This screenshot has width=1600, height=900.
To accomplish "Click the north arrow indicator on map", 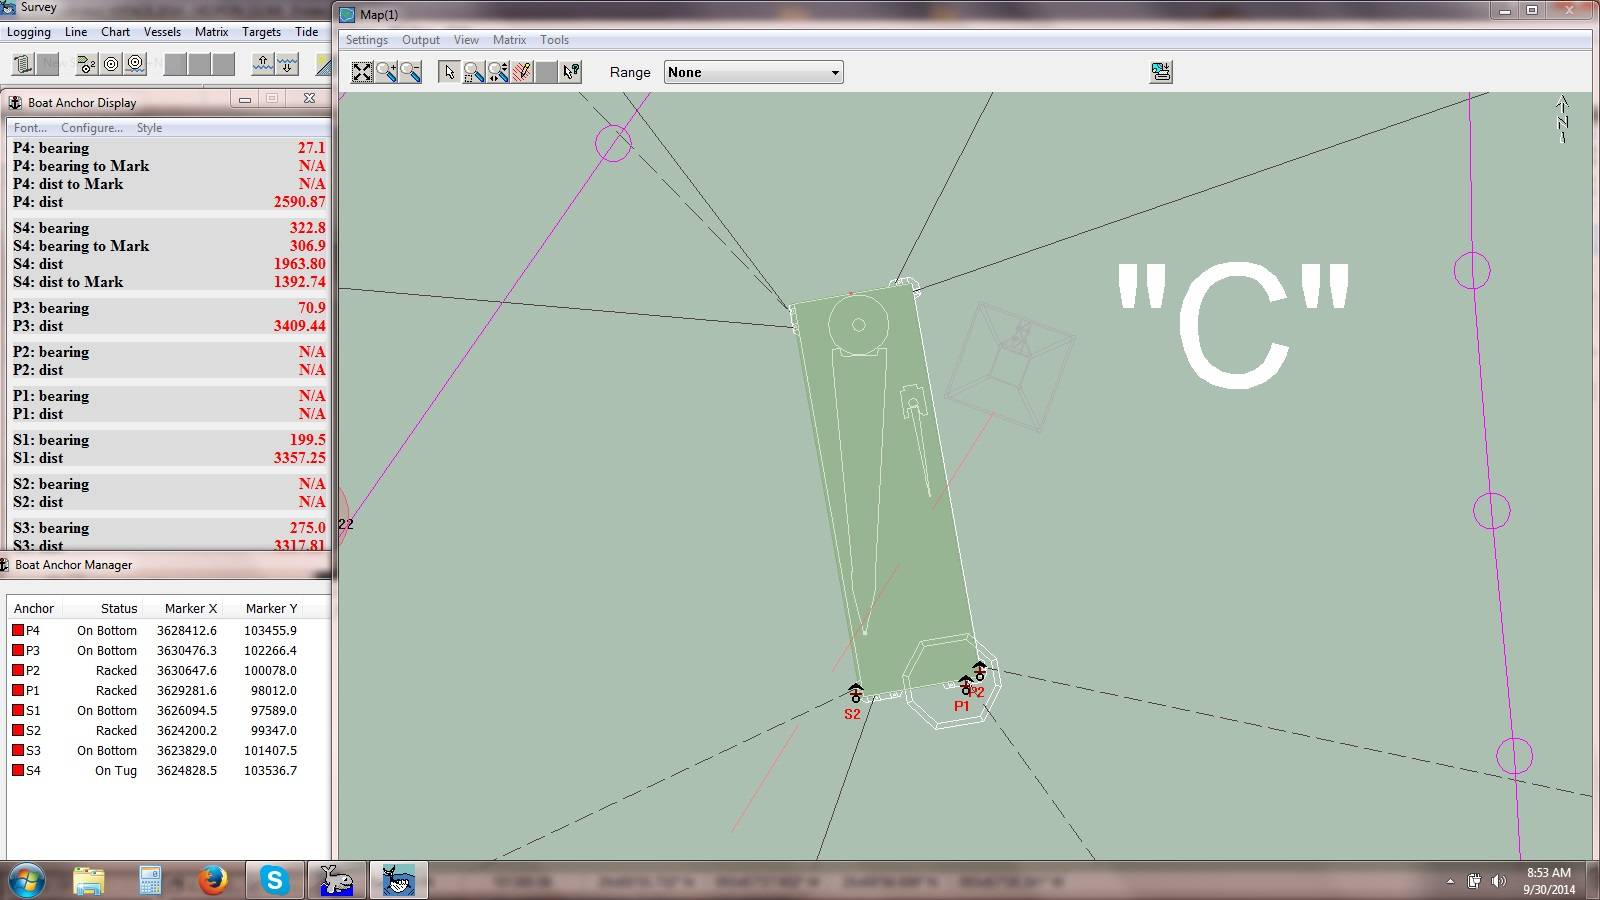I will (x=1562, y=120).
